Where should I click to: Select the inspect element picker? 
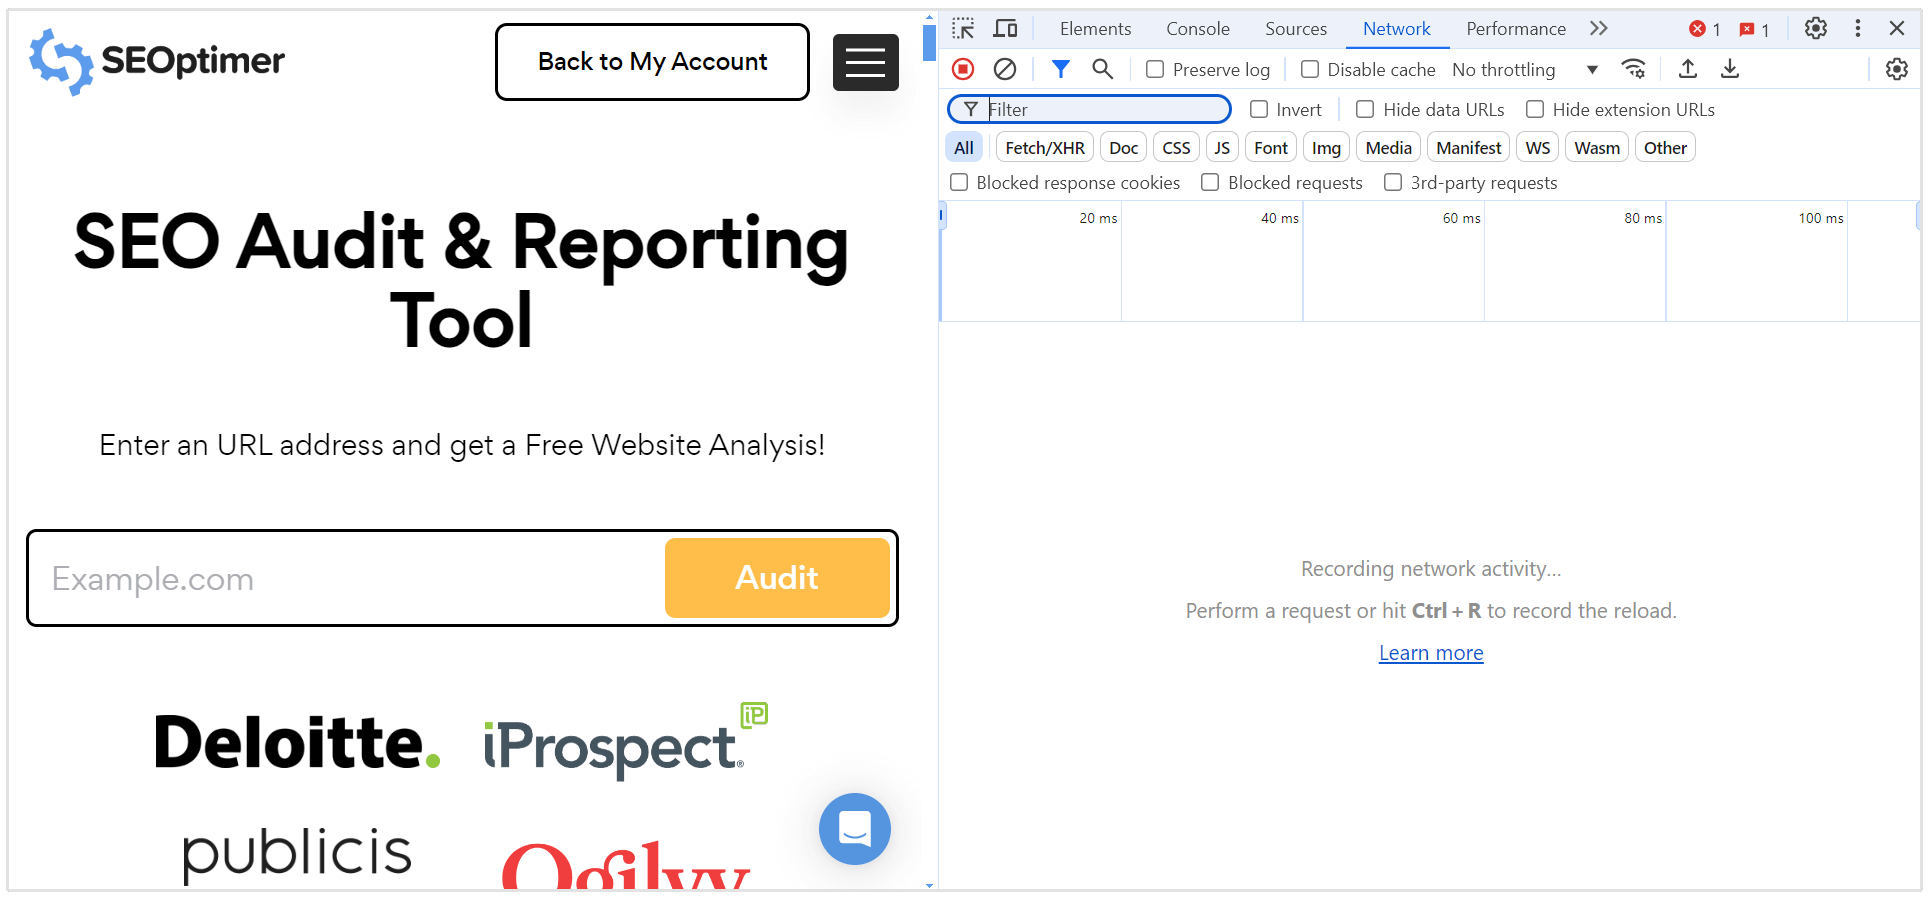[x=963, y=29]
